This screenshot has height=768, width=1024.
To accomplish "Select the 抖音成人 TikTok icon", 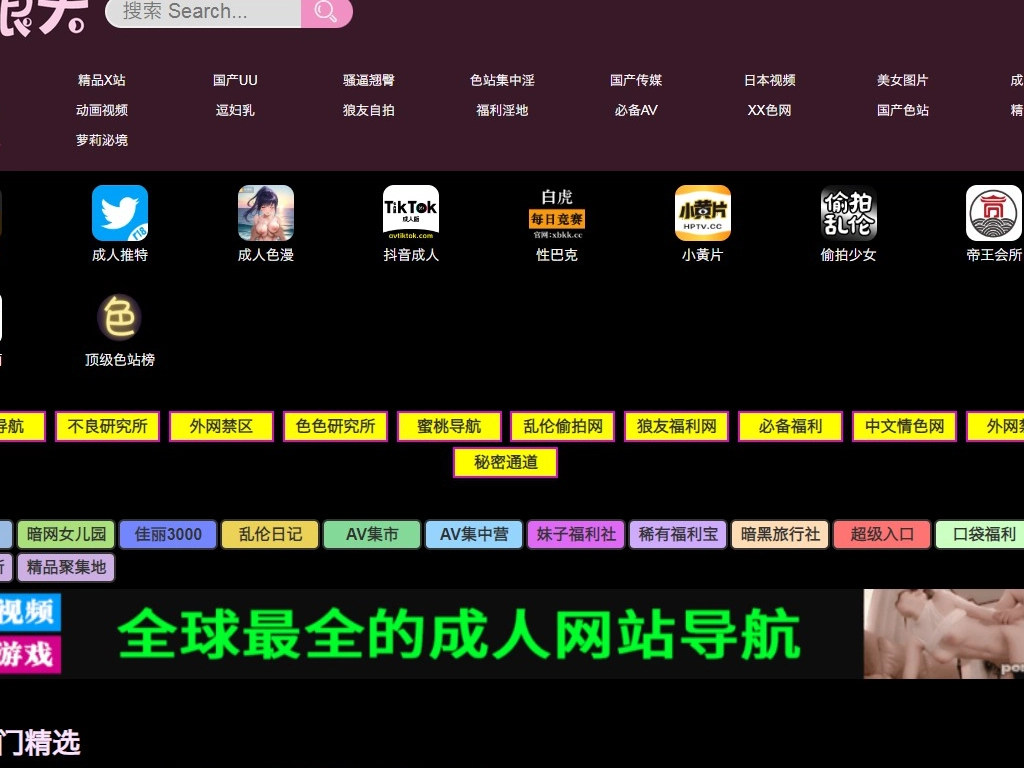I will (x=410, y=213).
